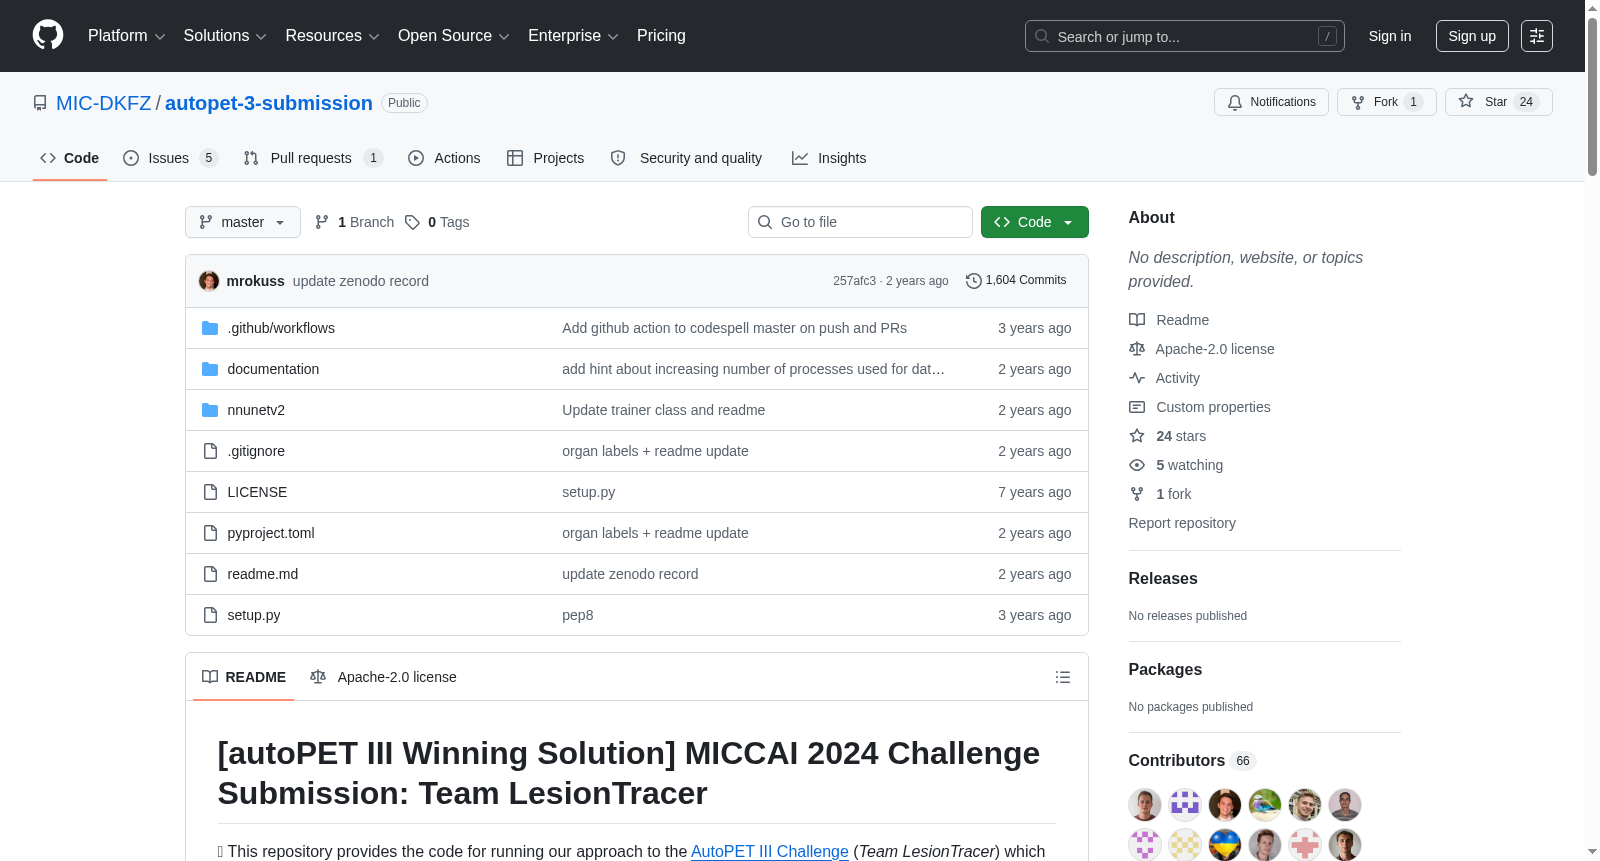The image size is (1600, 861).
Task: Click the eye icon next to 5 watching
Action: [x=1137, y=465]
